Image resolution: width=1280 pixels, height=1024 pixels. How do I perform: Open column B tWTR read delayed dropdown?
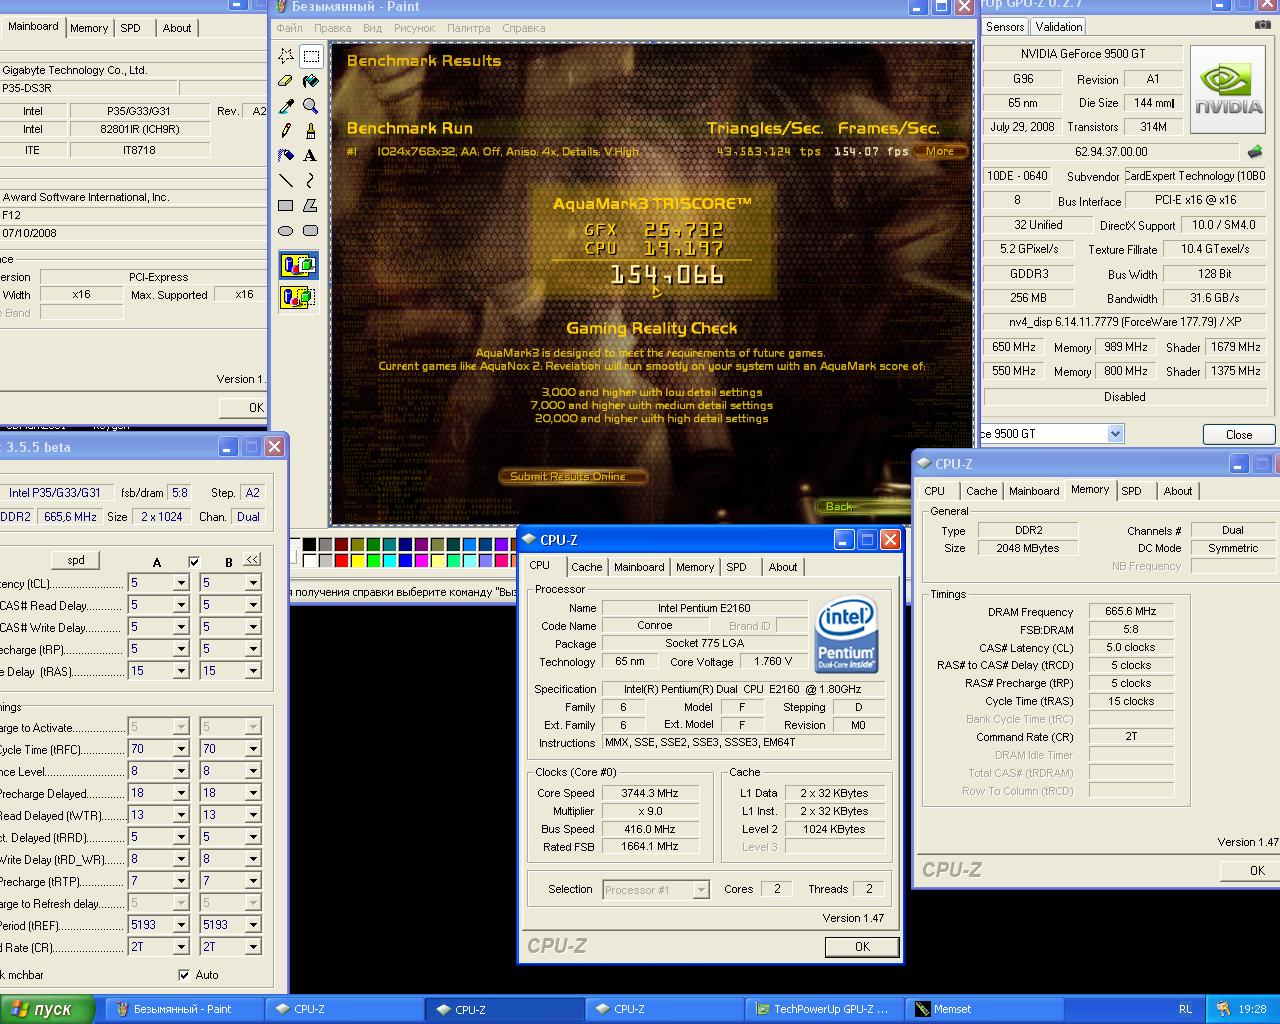tap(253, 815)
